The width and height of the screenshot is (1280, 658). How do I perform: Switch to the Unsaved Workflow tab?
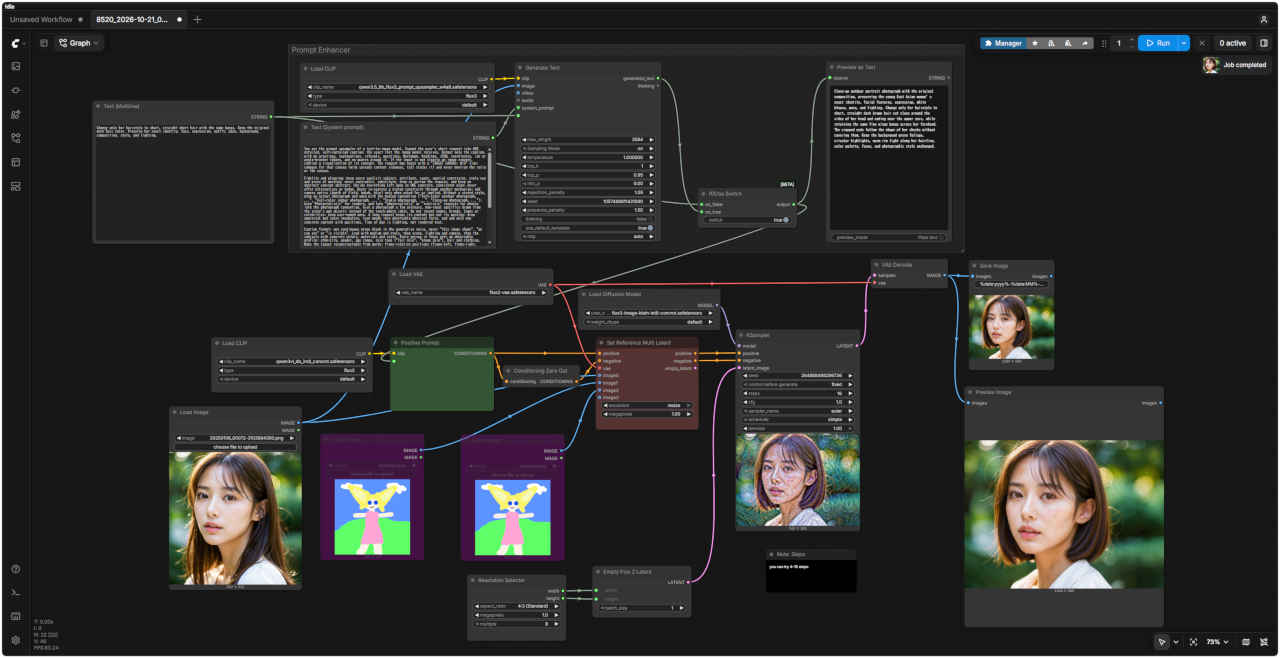point(46,19)
